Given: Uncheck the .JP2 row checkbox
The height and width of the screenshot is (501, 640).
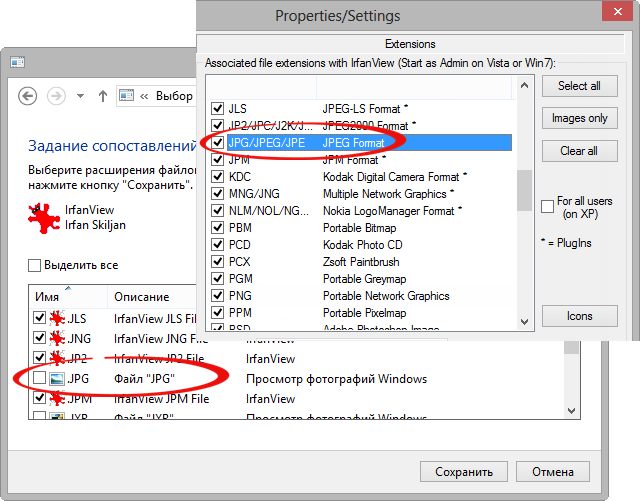Looking at the screenshot, I should tap(39, 357).
